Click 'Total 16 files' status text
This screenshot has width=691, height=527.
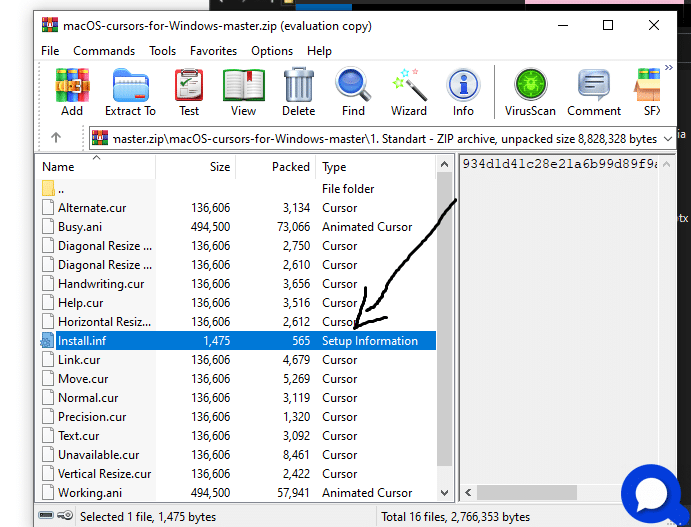pos(455,516)
